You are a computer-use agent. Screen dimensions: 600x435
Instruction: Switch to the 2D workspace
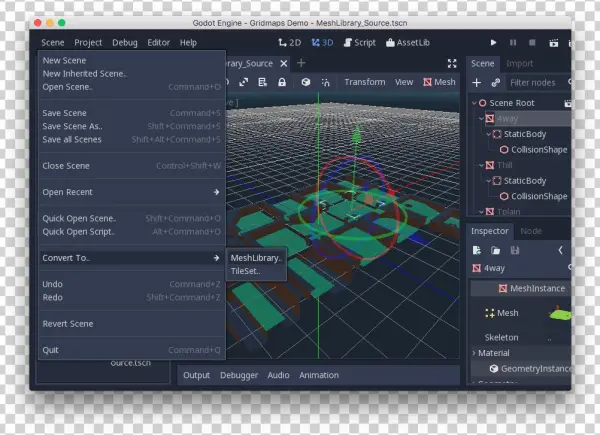pos(290,42)
